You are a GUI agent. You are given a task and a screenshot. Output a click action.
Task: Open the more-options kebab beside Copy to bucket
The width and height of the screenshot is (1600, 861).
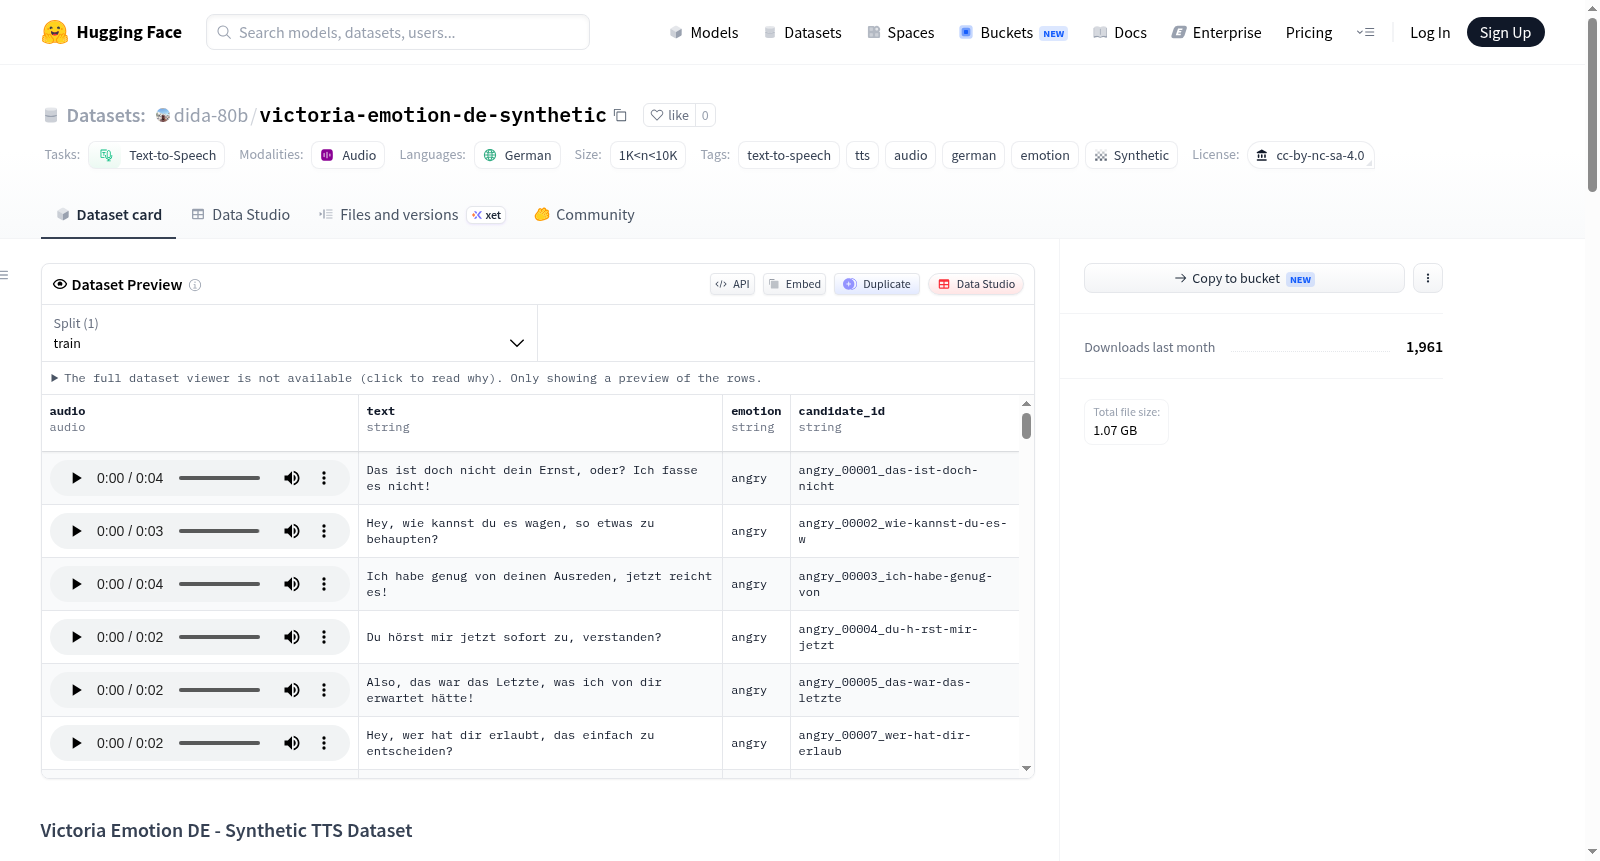coord(1428,278)
